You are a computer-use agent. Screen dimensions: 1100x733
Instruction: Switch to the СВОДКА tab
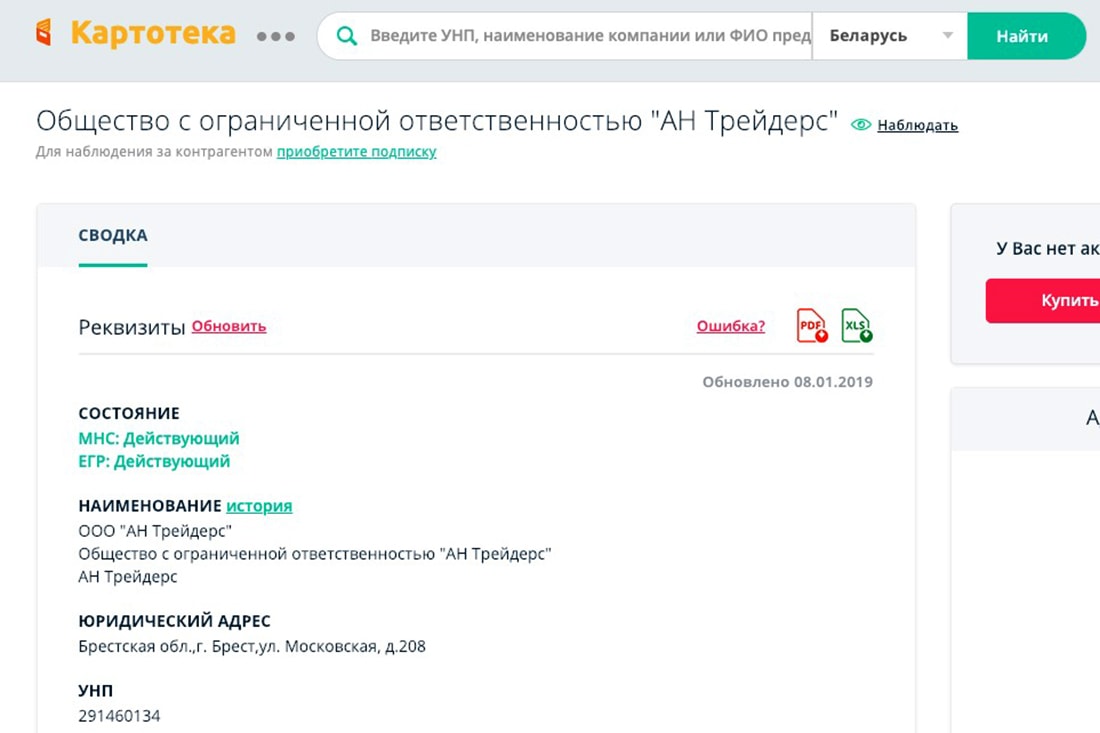(x=113, y=236)
